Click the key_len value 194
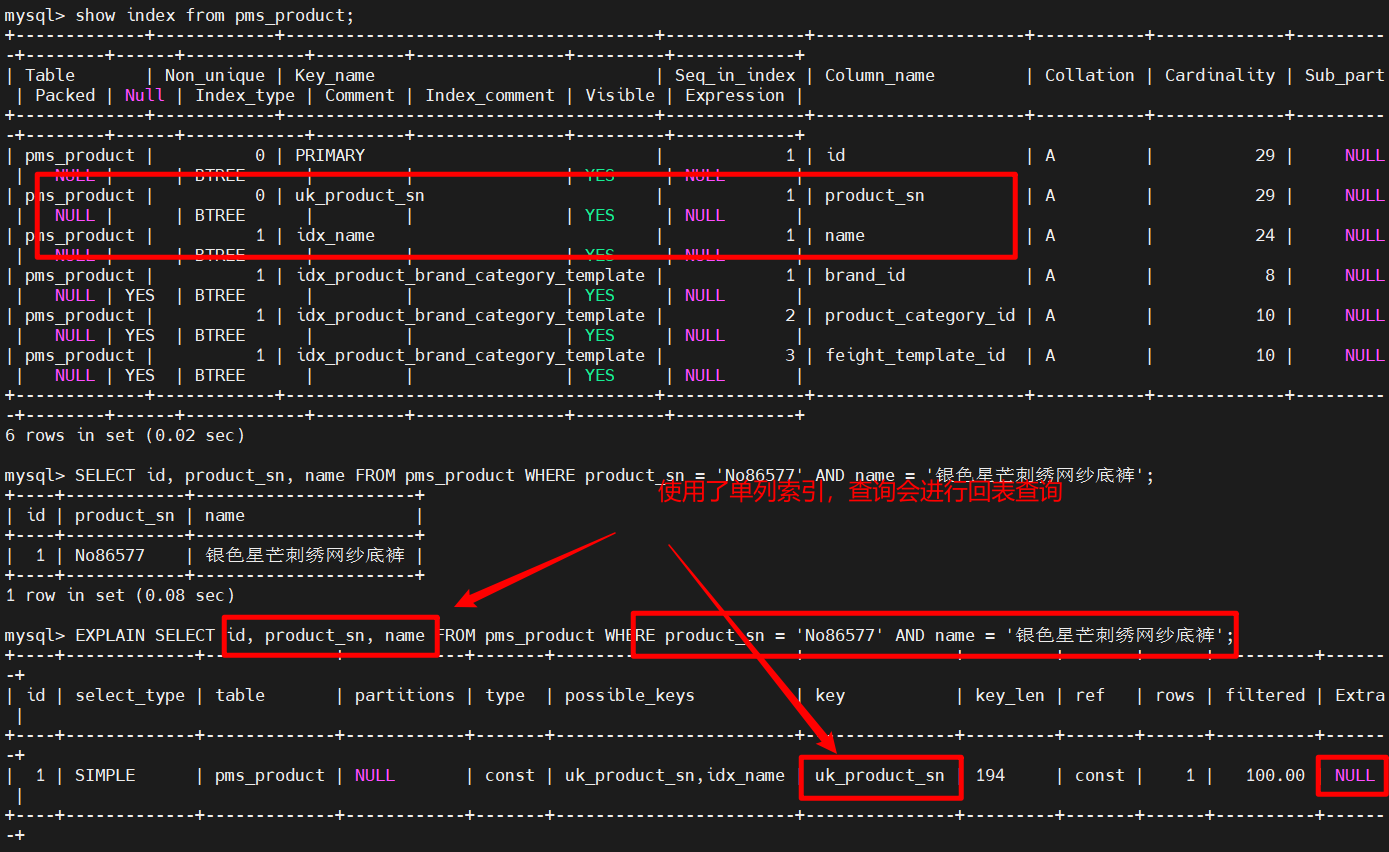Screen dimensions: 1389x852 [x=990, y=776]
